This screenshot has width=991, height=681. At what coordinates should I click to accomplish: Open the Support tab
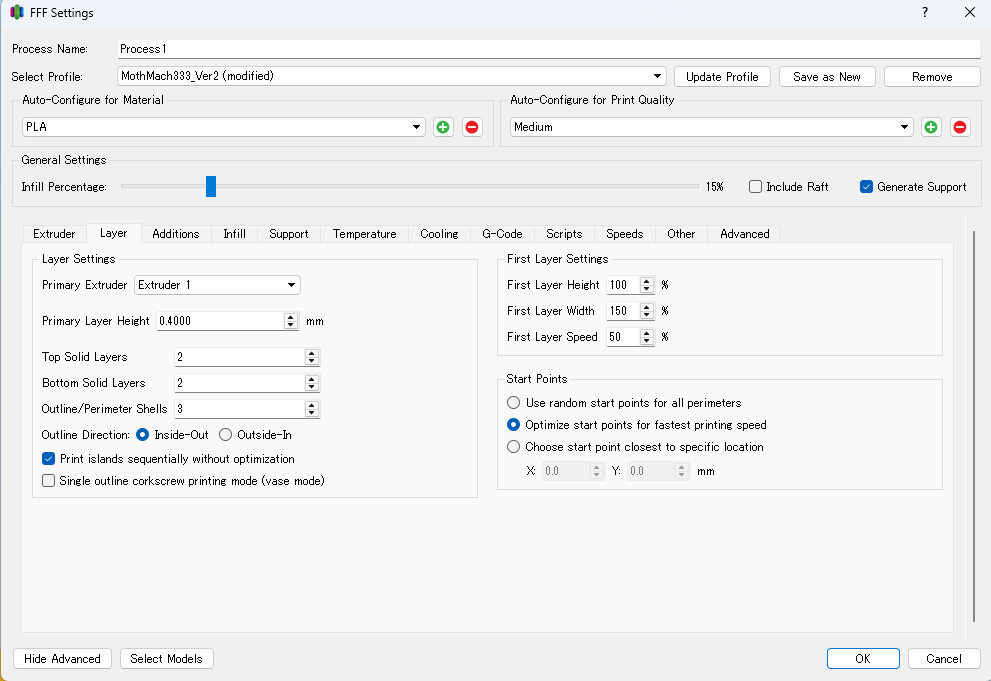coord(289,234)
